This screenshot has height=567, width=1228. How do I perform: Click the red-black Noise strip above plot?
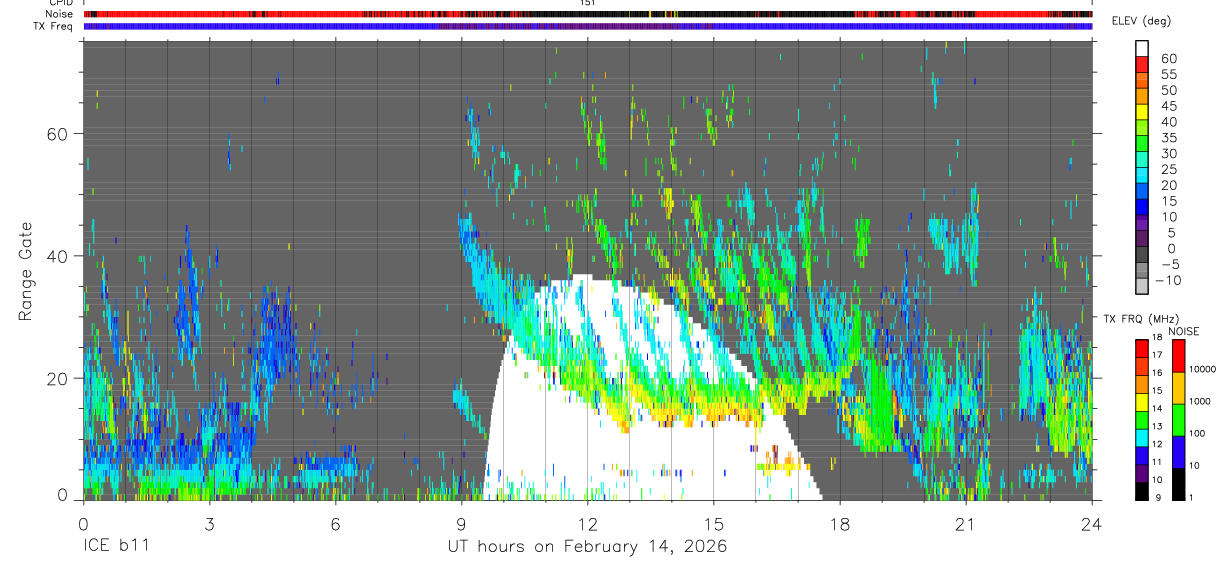pos(587,14)
